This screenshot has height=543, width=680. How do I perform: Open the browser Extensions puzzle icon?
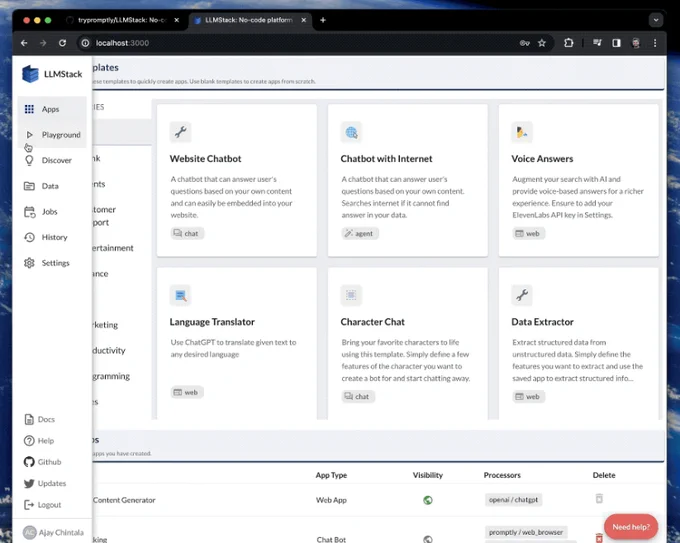click(x=568, y=43)
